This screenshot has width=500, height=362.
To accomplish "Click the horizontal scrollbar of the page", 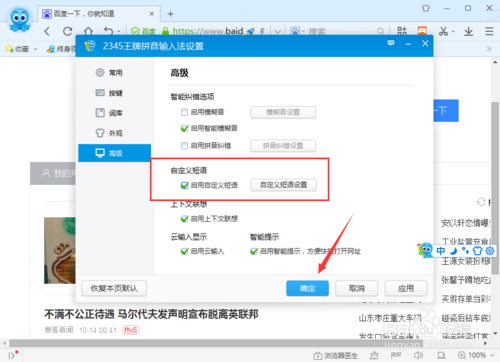I will [216, 343].
